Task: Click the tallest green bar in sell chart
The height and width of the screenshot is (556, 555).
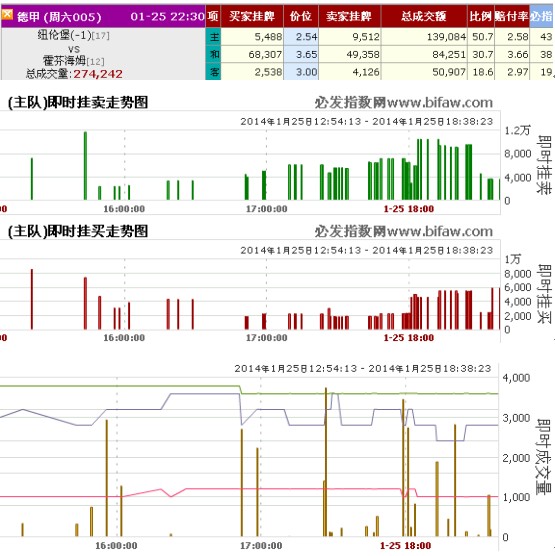Action: tap(85, 166)
